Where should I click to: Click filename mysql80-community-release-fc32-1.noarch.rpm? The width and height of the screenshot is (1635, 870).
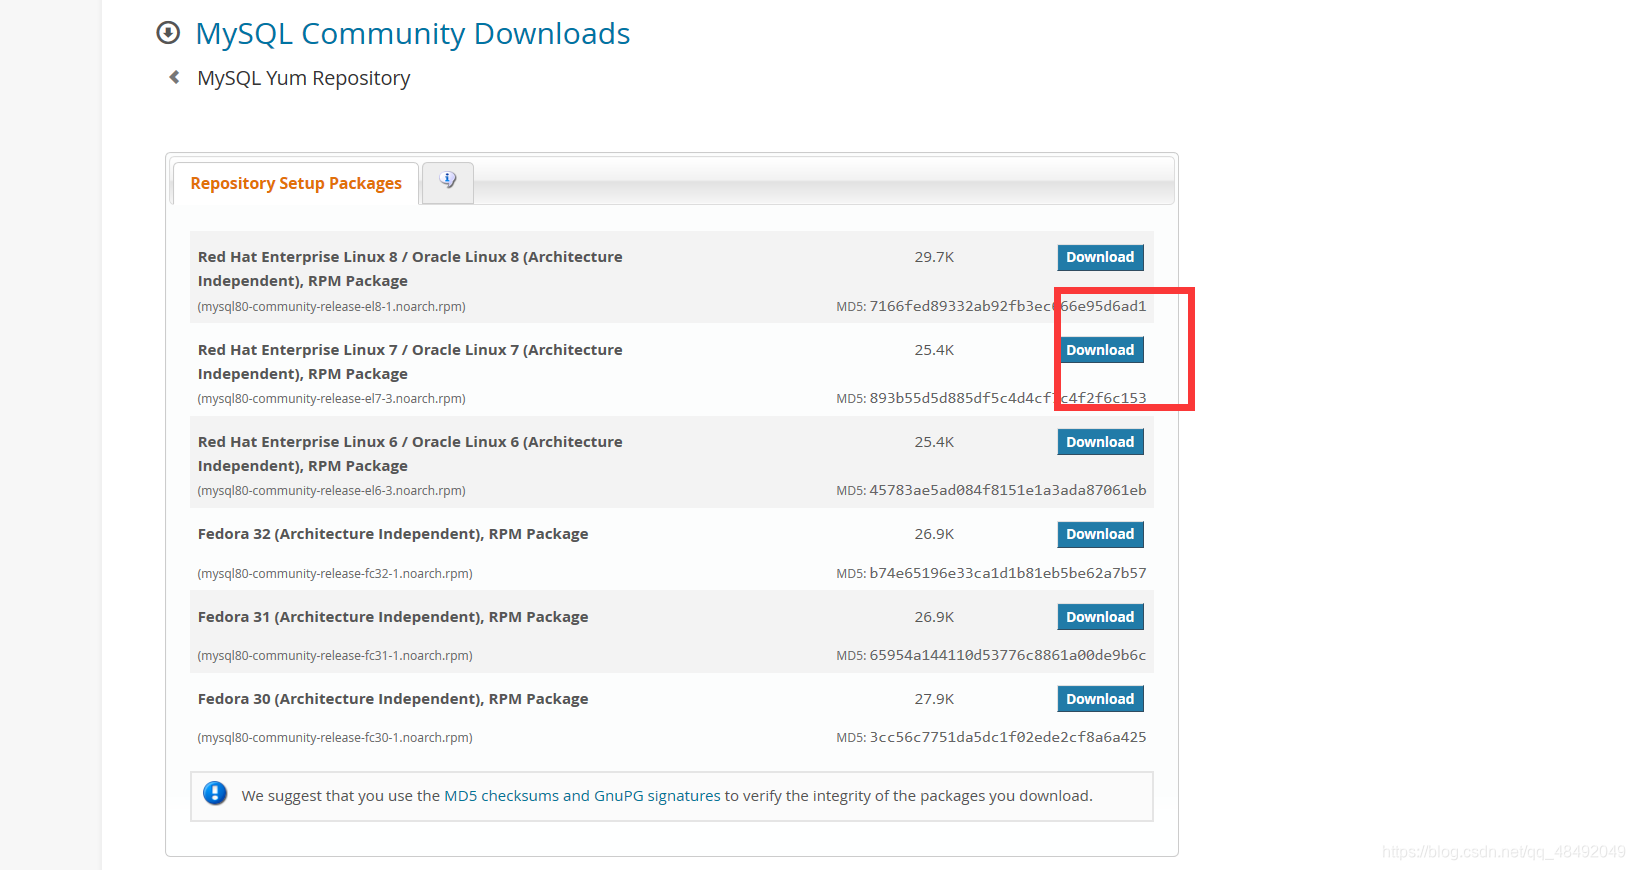point(335,574)
